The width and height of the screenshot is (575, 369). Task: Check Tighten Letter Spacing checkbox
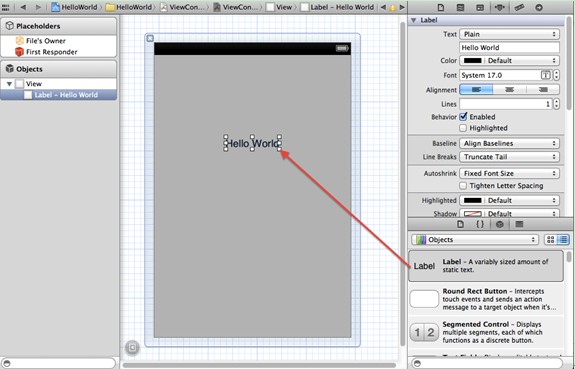pos(463,186)
